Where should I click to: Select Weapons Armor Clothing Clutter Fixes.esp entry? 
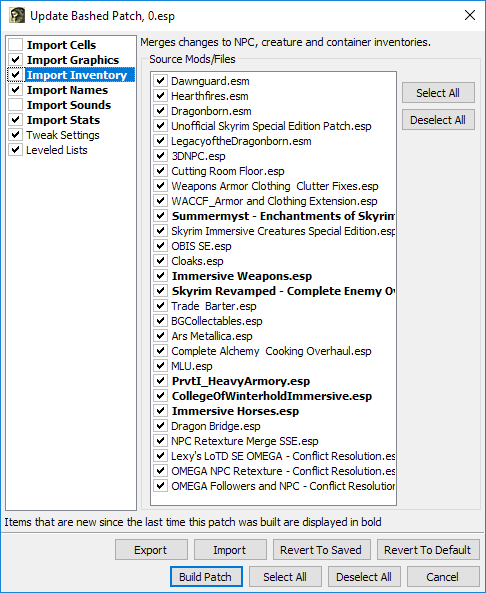(275, 186)
